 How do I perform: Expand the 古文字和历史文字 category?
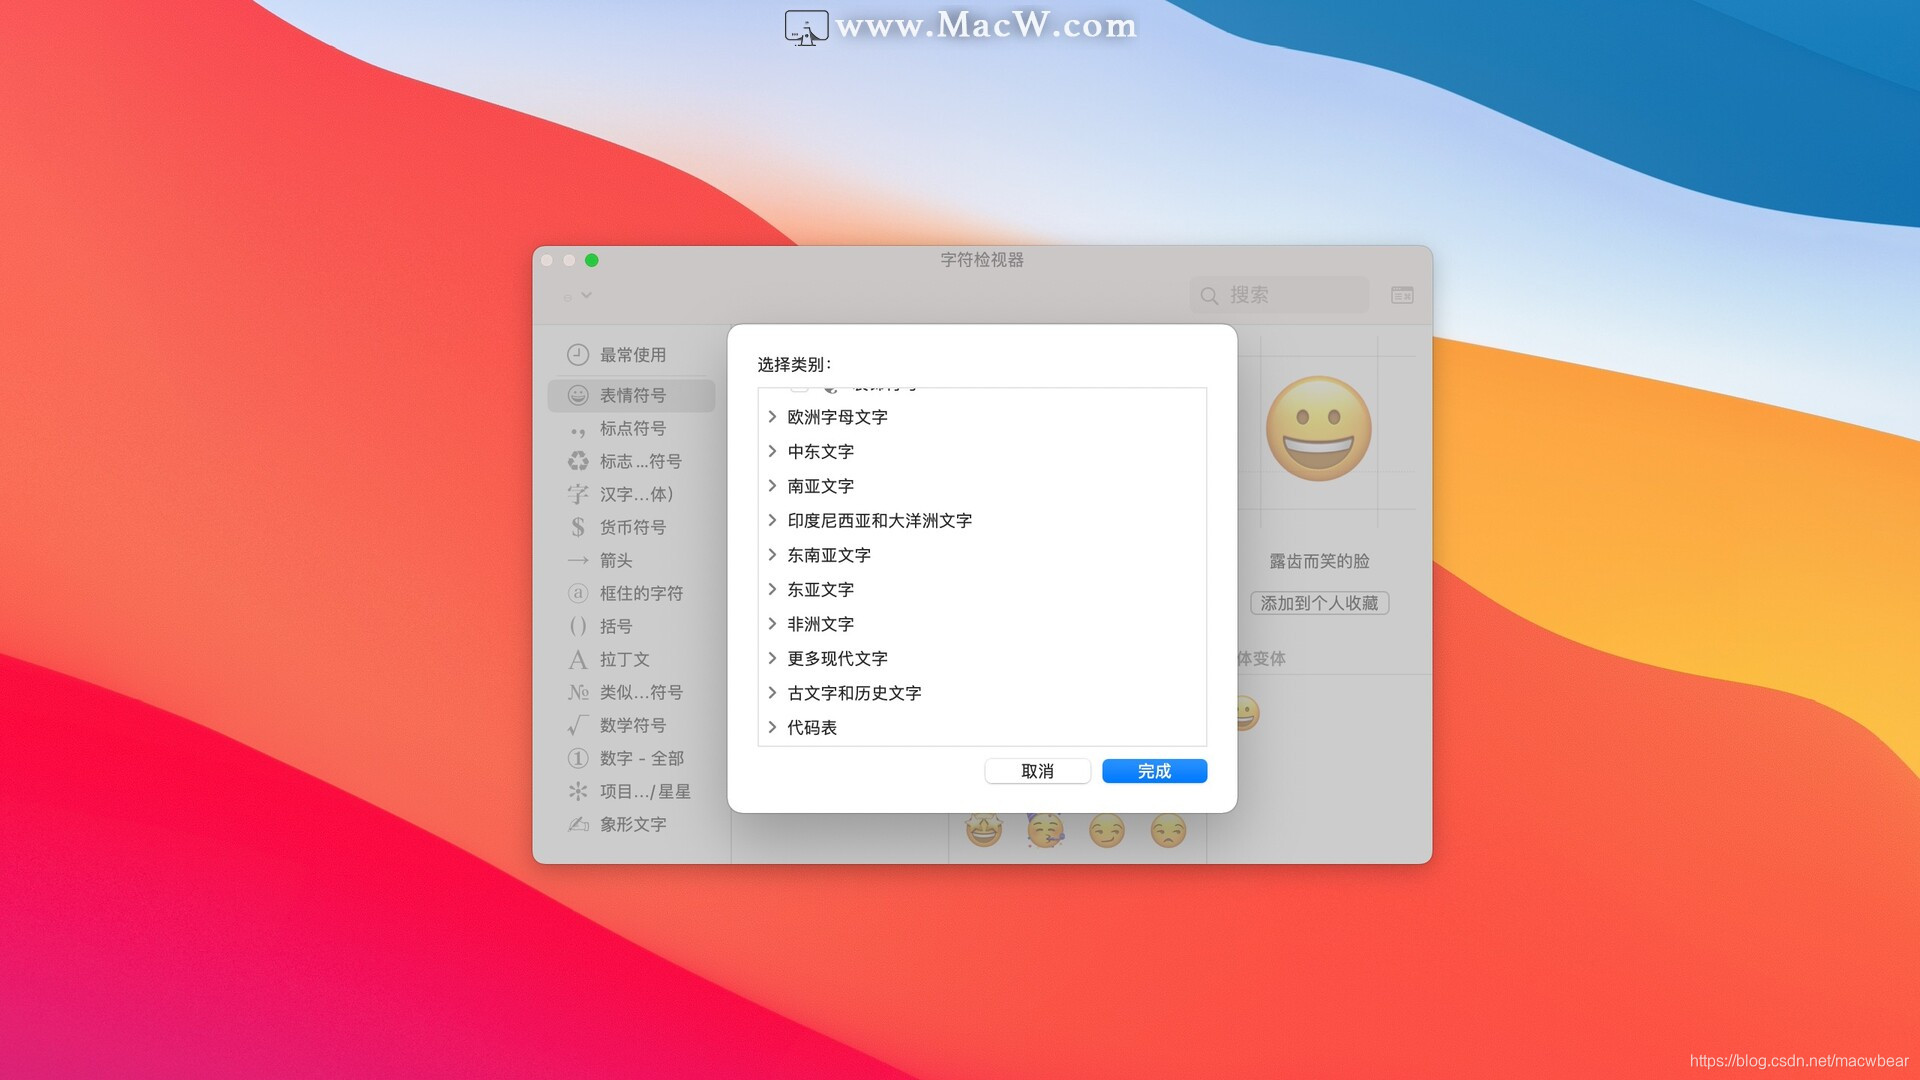pos(772,692)
